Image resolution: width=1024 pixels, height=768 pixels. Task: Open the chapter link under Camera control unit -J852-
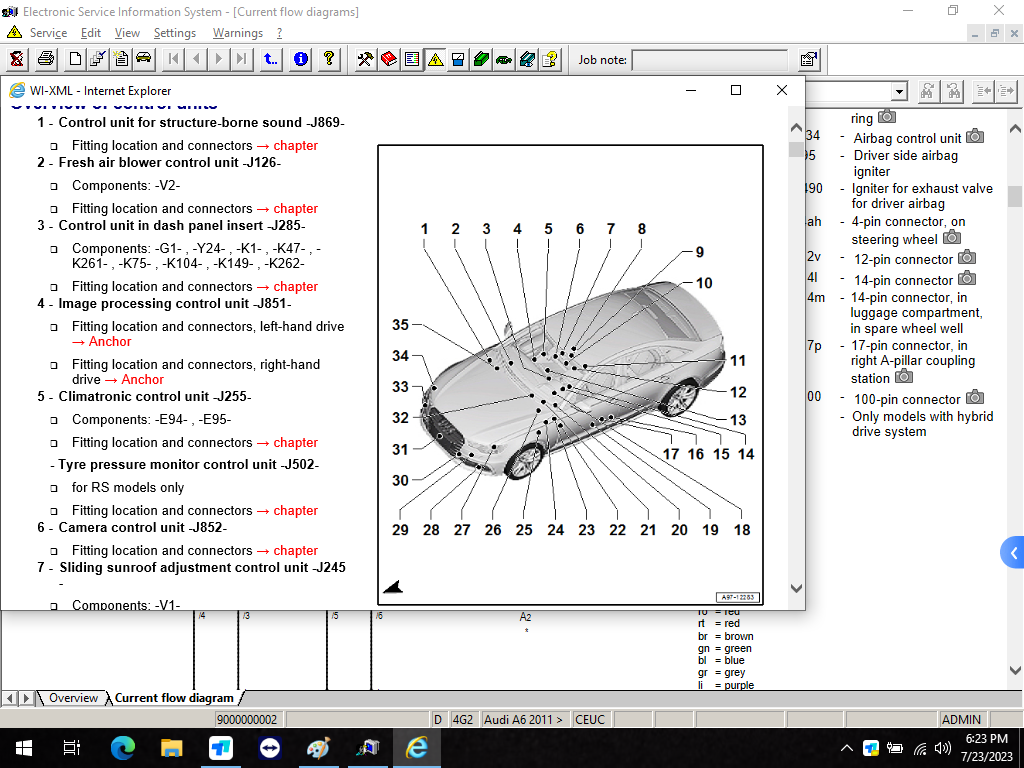click(295, 550)
